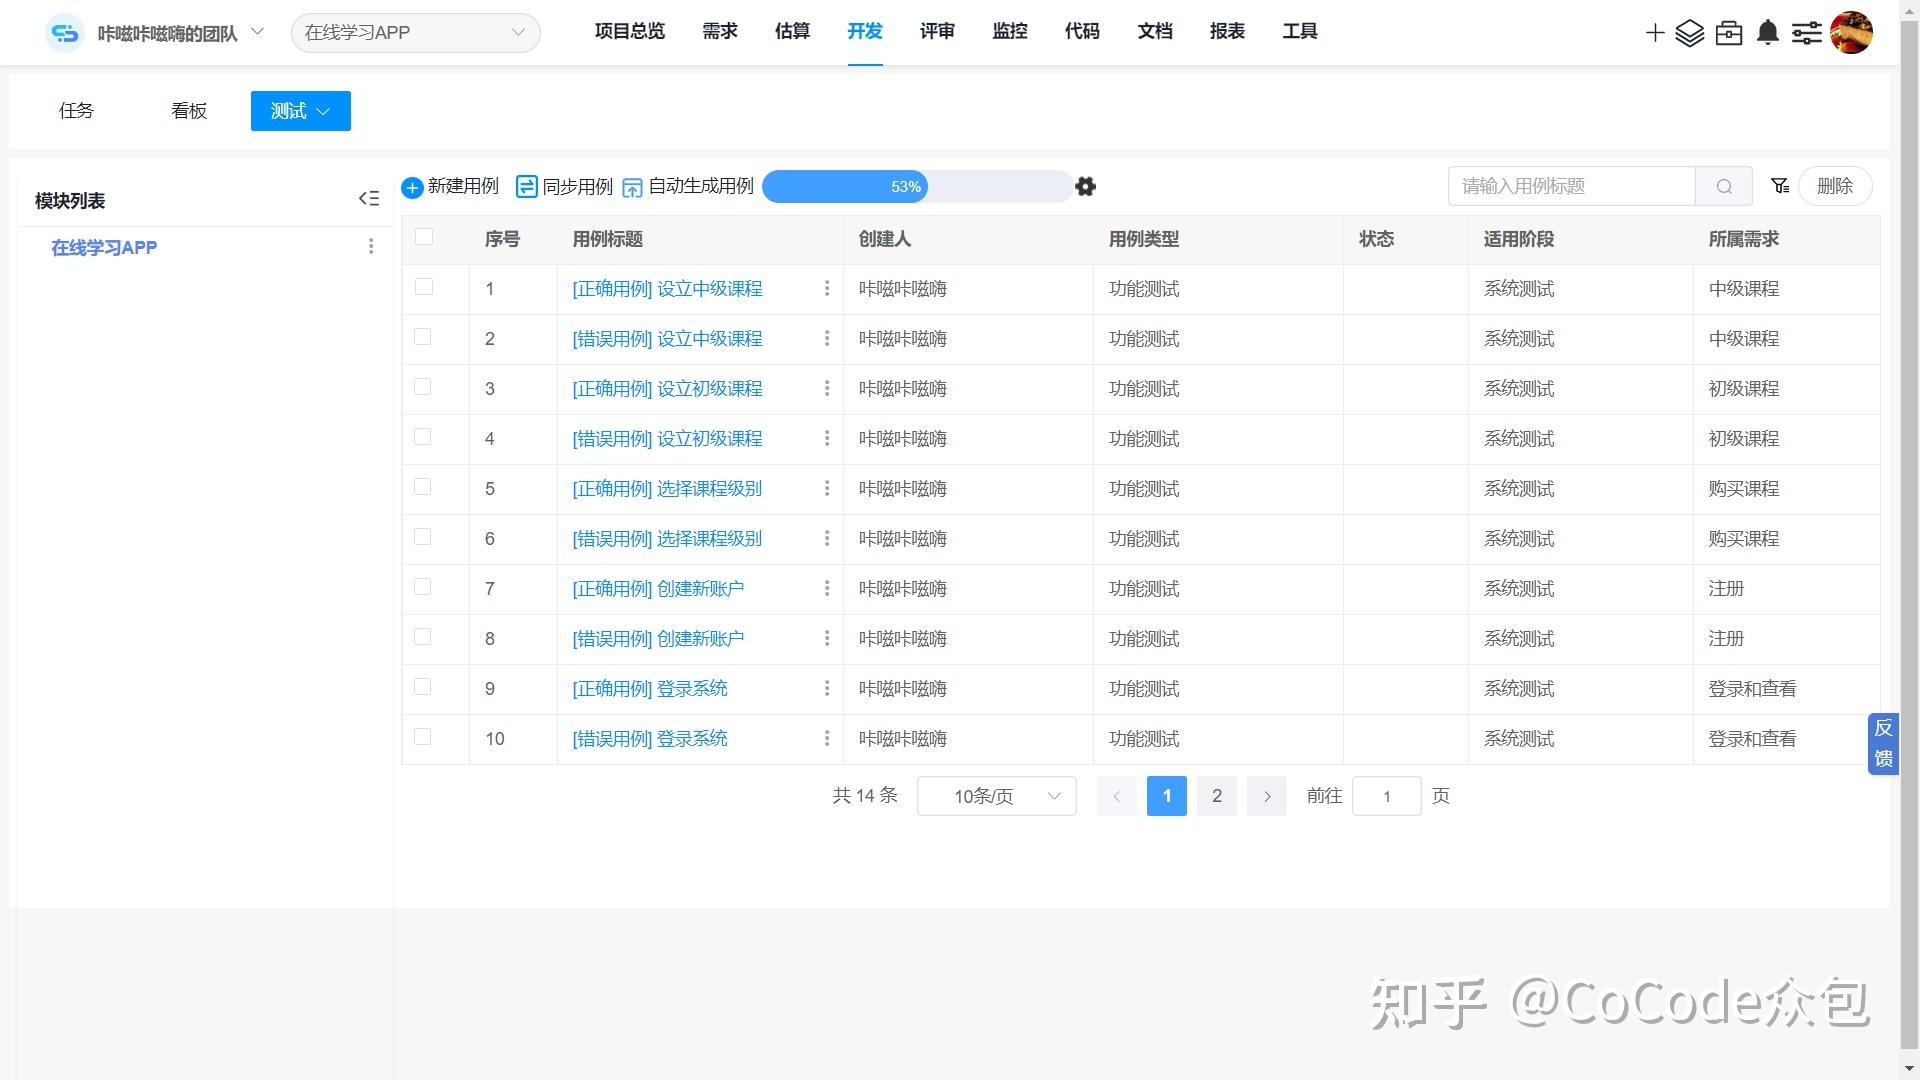
Task: Open the 10条/页 page size dropdown
Action: tap(995, 796)
